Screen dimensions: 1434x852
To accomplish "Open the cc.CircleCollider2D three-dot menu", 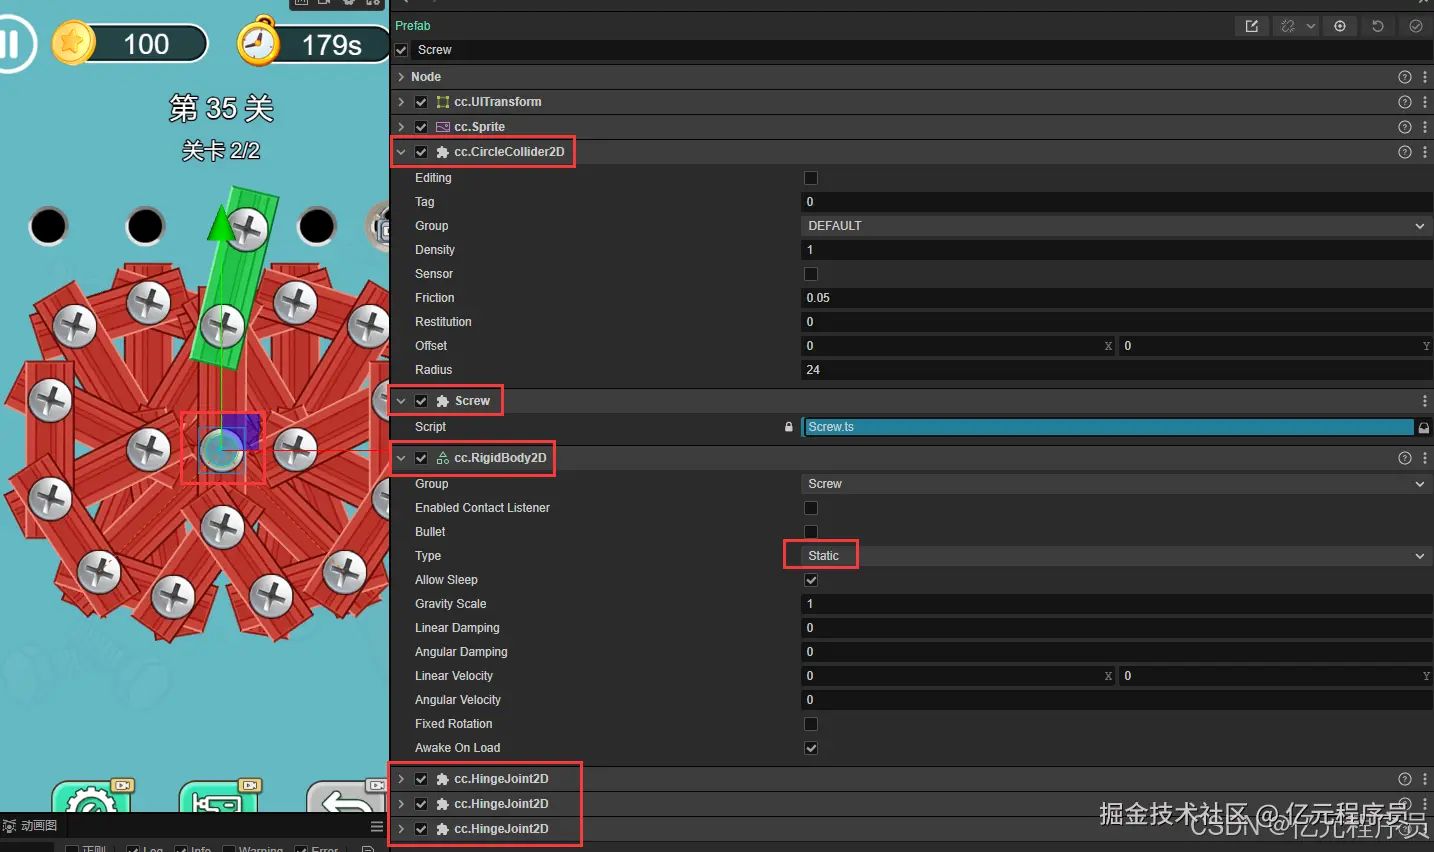I will pos(1425,152).
